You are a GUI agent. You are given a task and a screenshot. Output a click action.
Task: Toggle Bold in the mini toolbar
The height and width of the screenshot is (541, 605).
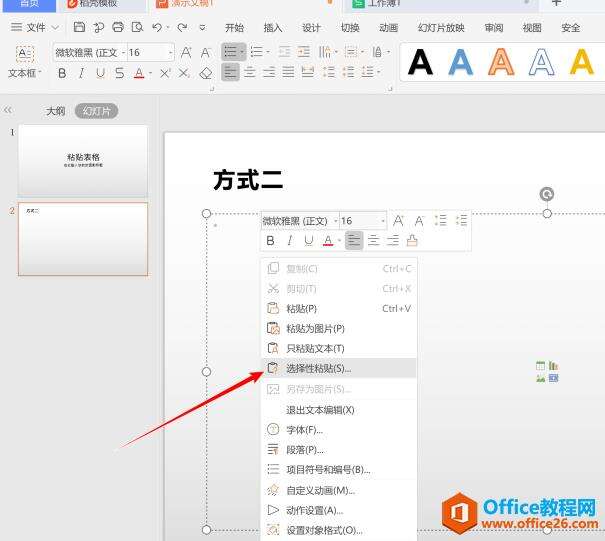[x=270, y=241]
